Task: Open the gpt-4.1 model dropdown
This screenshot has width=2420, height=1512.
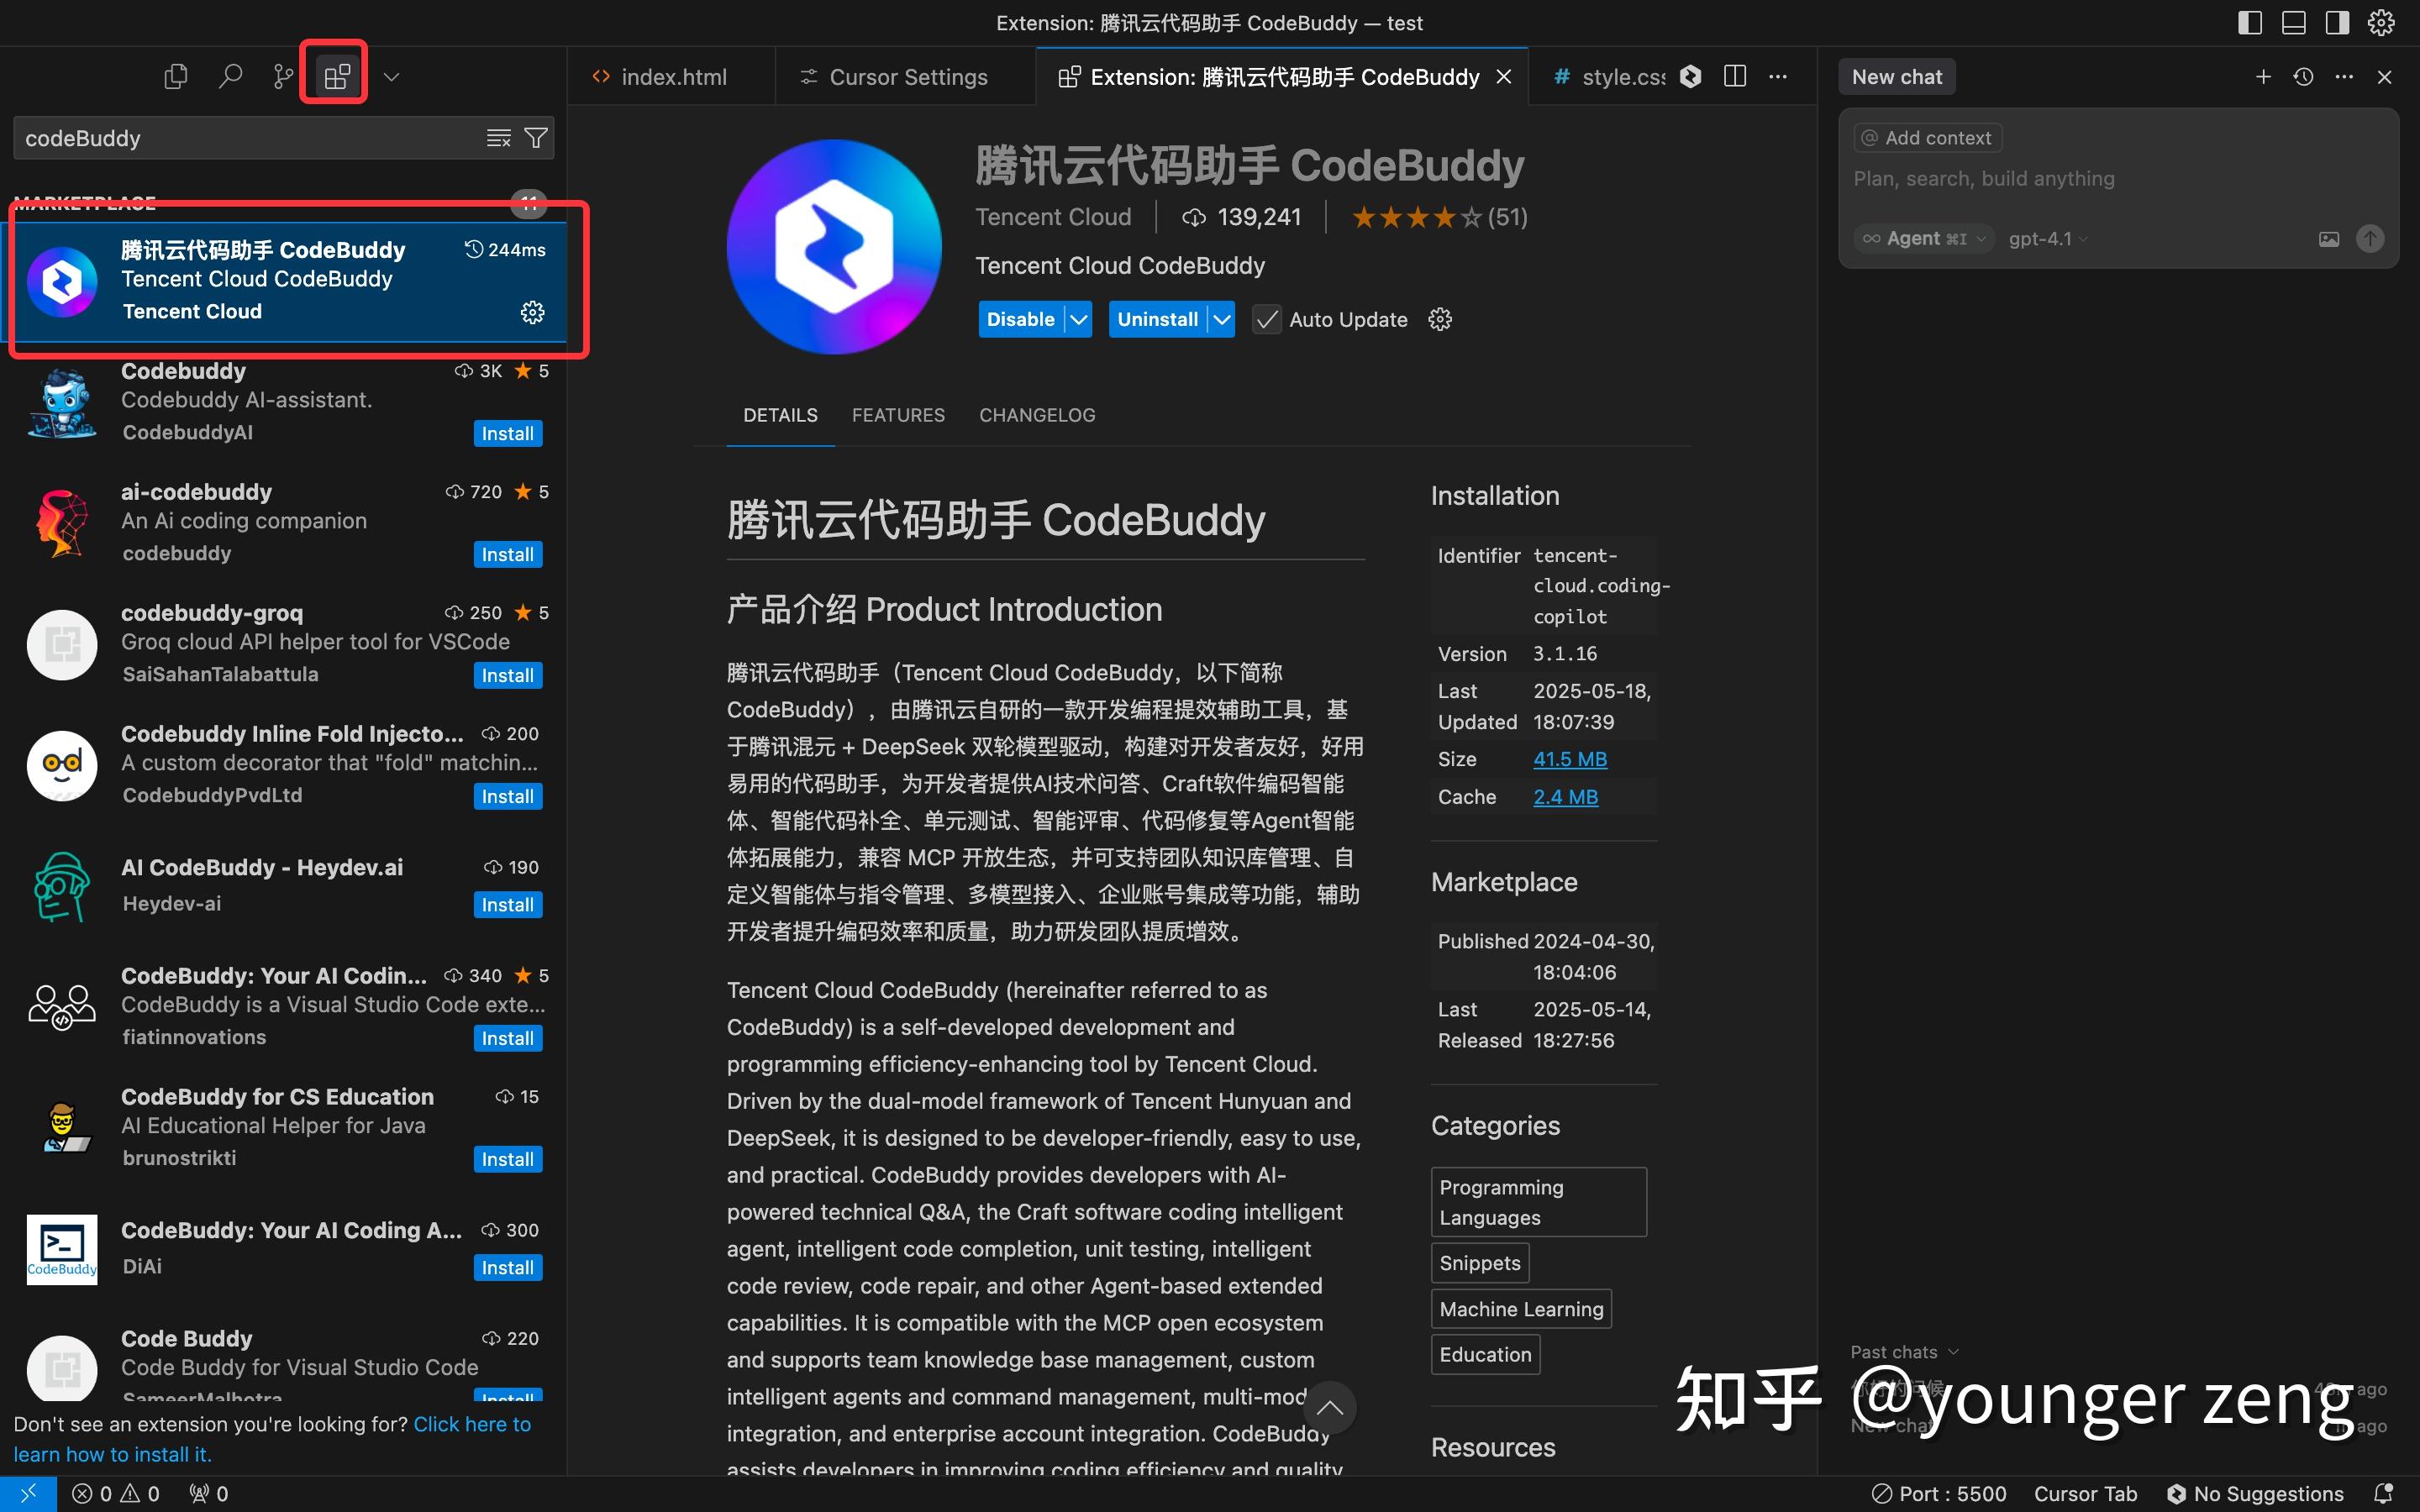Action: pyautogui.click(x=2047, y=238)
